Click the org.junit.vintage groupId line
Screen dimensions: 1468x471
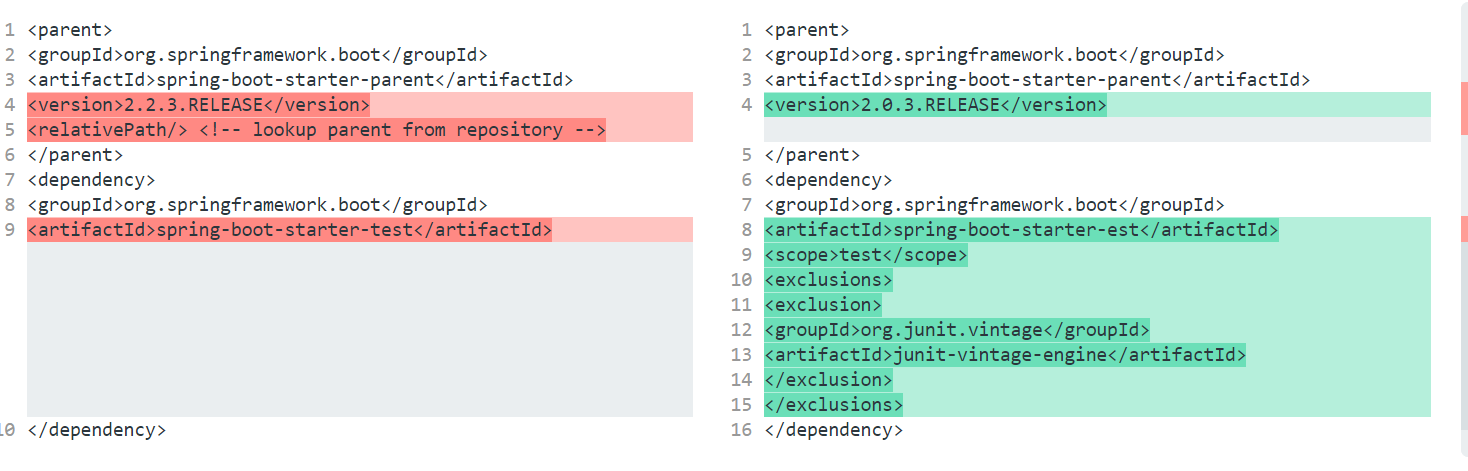click(x=957, y=330)
